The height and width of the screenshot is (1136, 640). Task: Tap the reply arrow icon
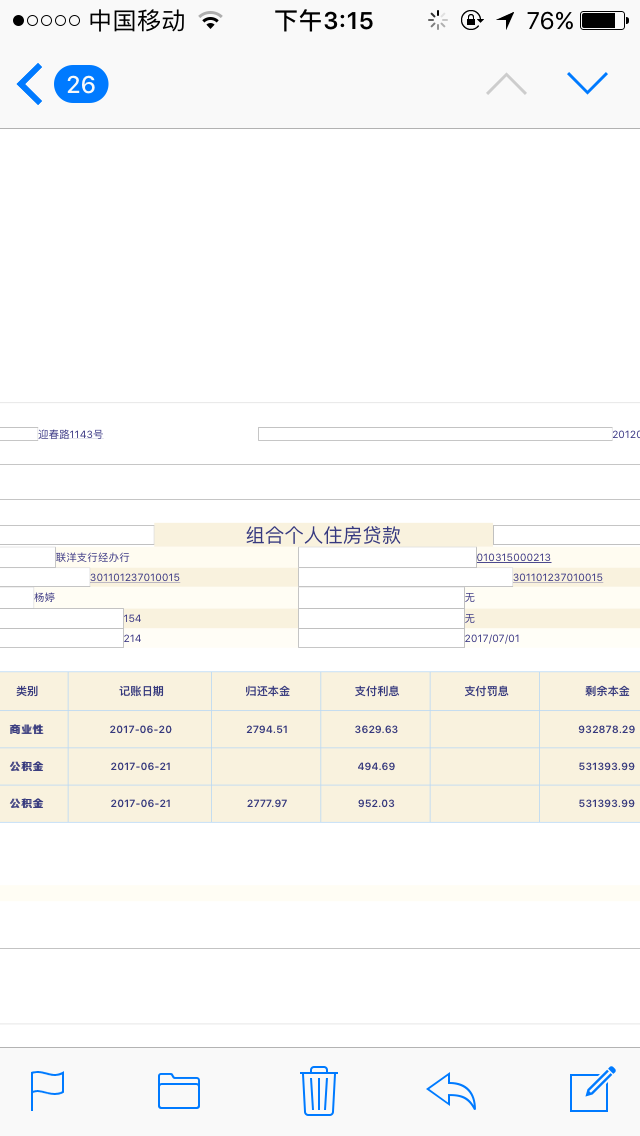pyautogui.click(x=451, y=1090)
